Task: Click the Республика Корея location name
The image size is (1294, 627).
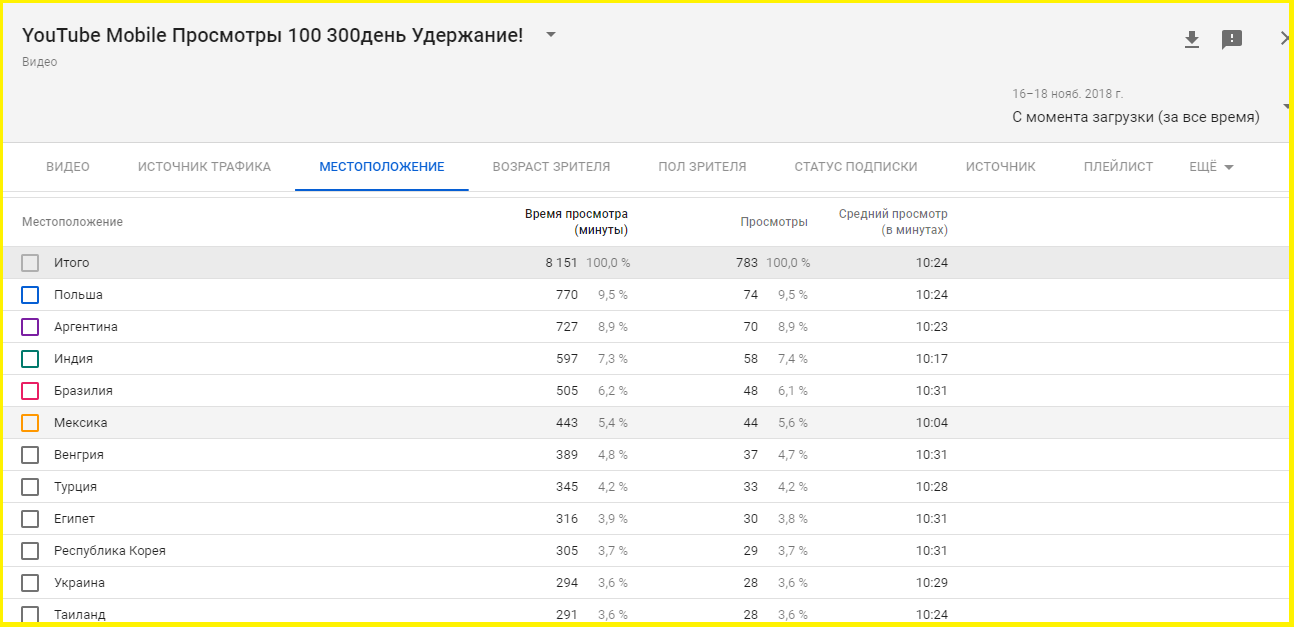Action: tap(110, 551)
